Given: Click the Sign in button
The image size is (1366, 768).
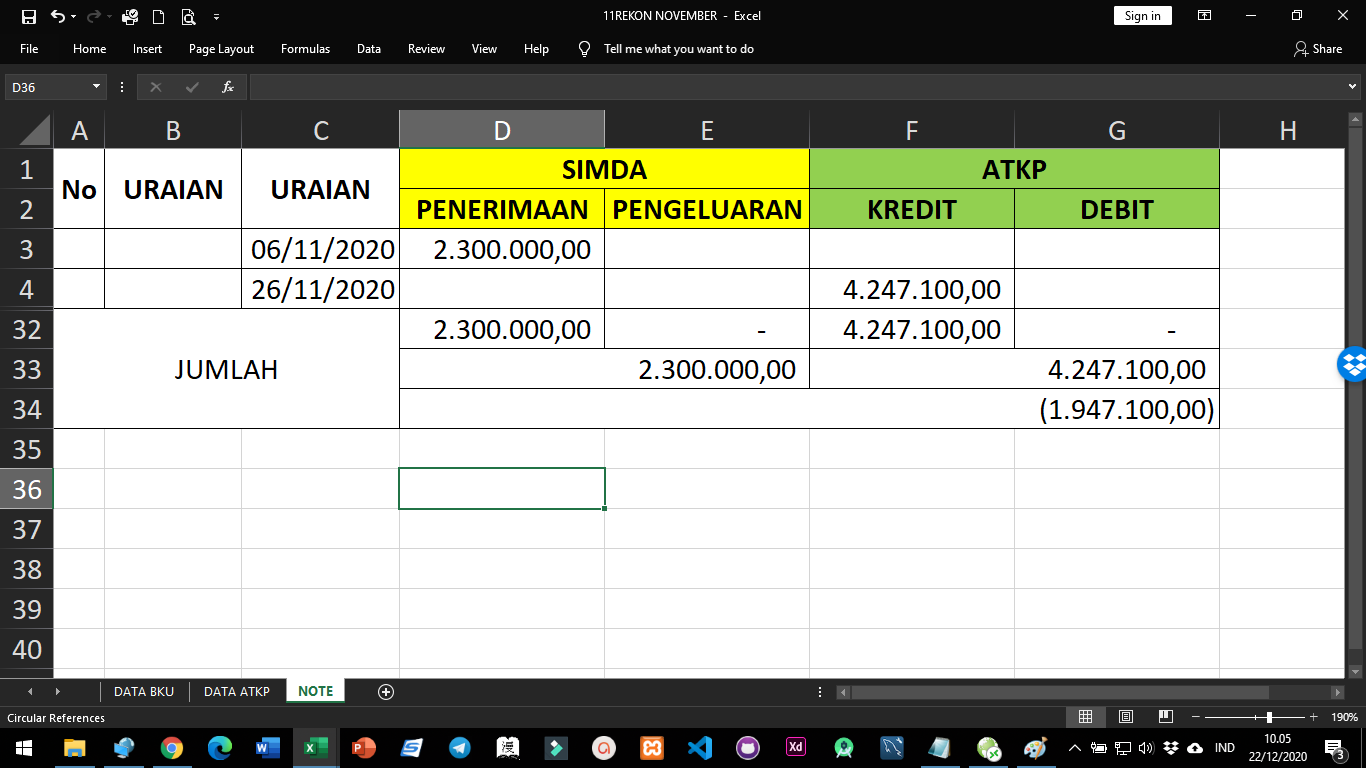Looking at the screenshot, I should (1142, 16).
